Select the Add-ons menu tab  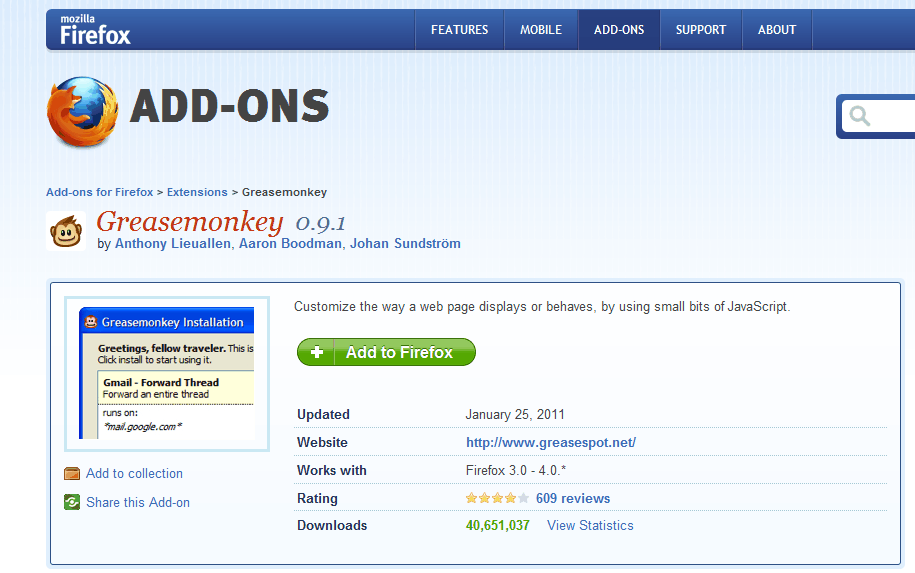pos(619,30)
